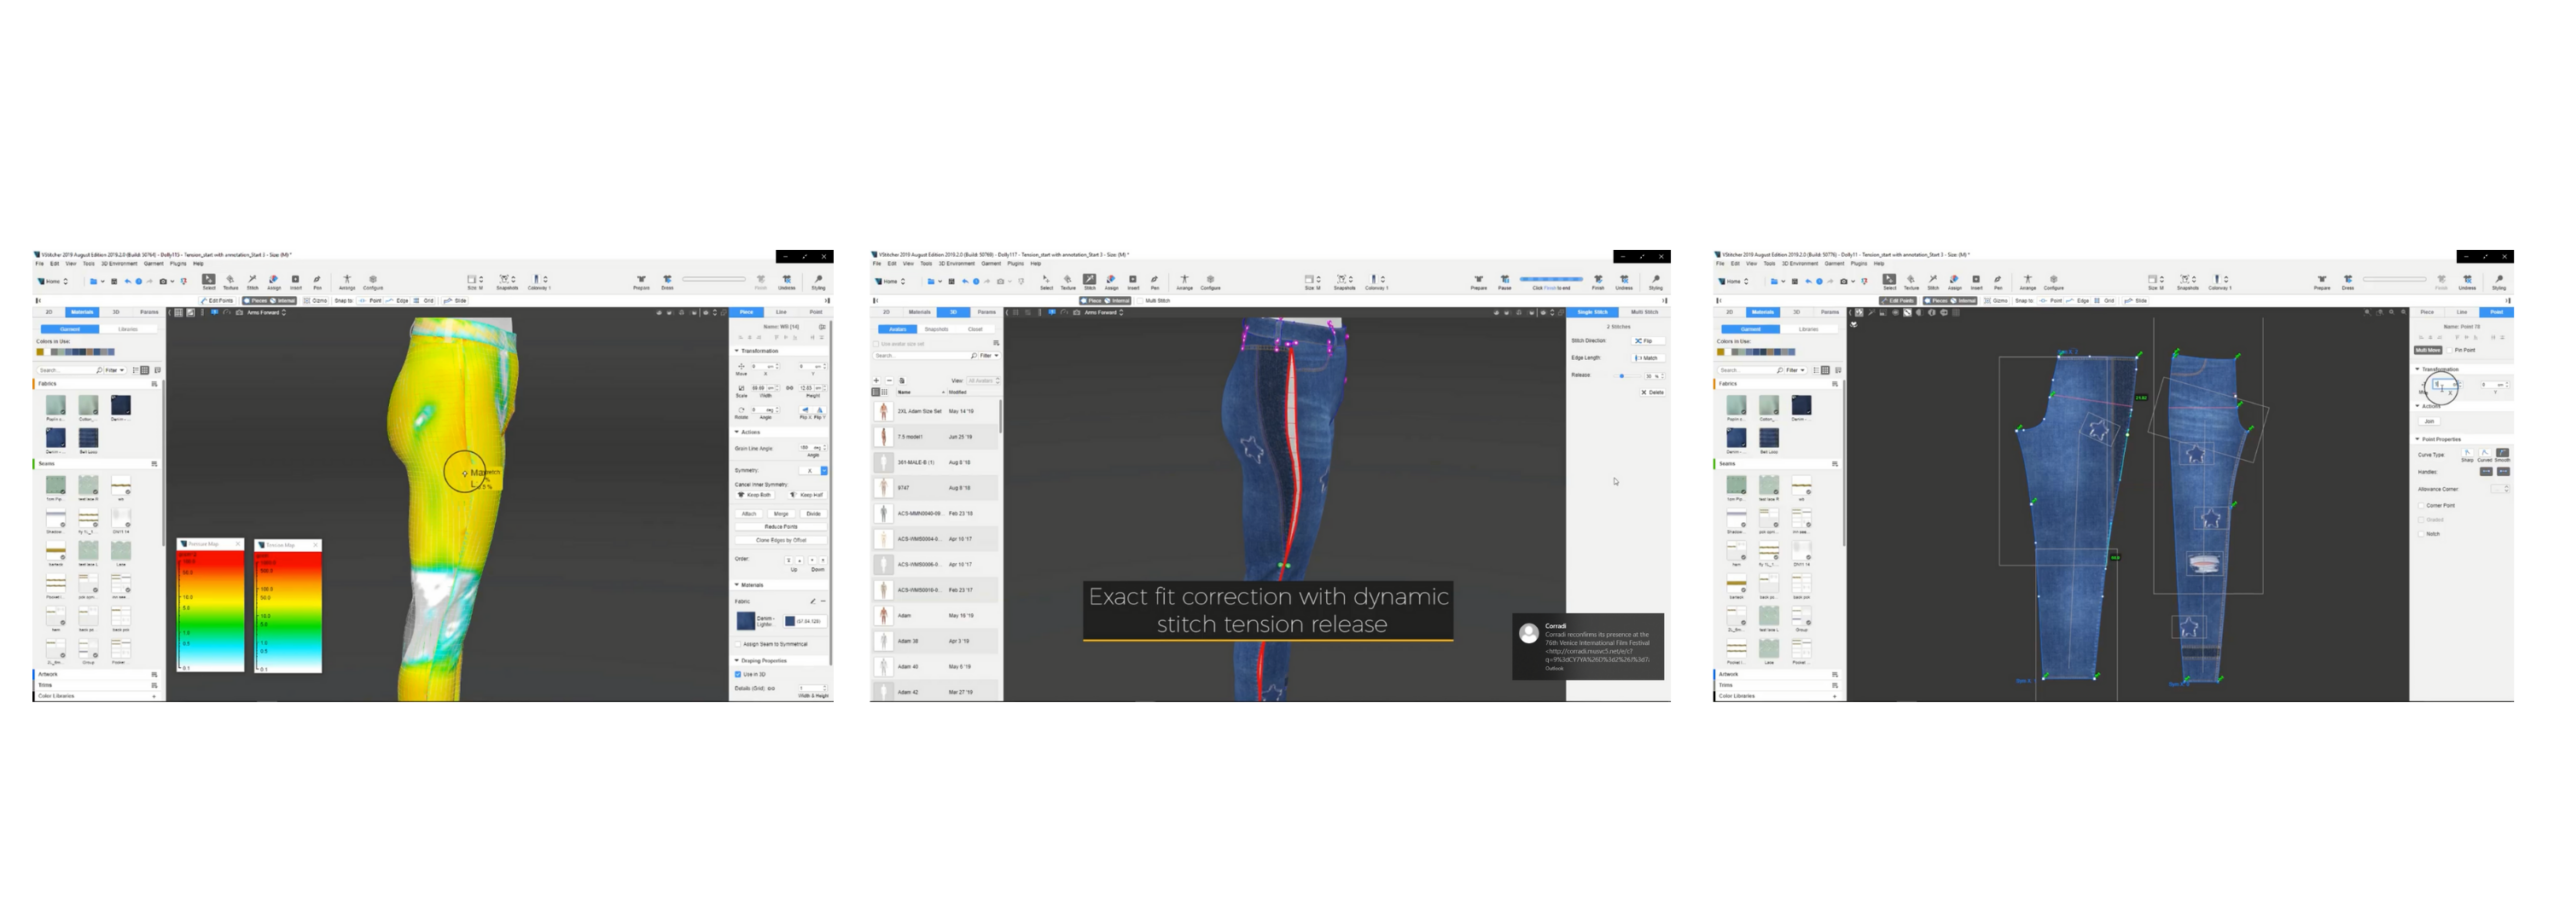Click the Sharp curve type icon in right window
Image resolution: width=2560 pixels, height=900 pixels.
(x=2467, y=453)
